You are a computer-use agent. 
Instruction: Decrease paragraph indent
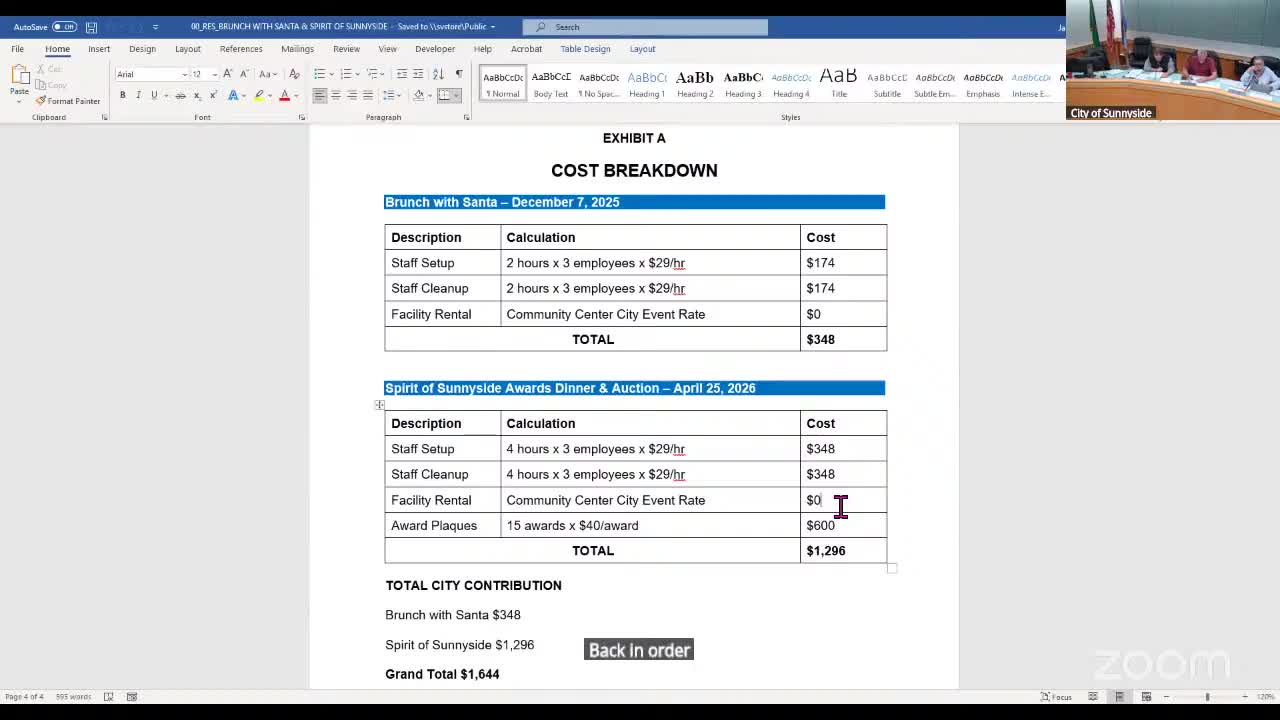coord(401,74)
